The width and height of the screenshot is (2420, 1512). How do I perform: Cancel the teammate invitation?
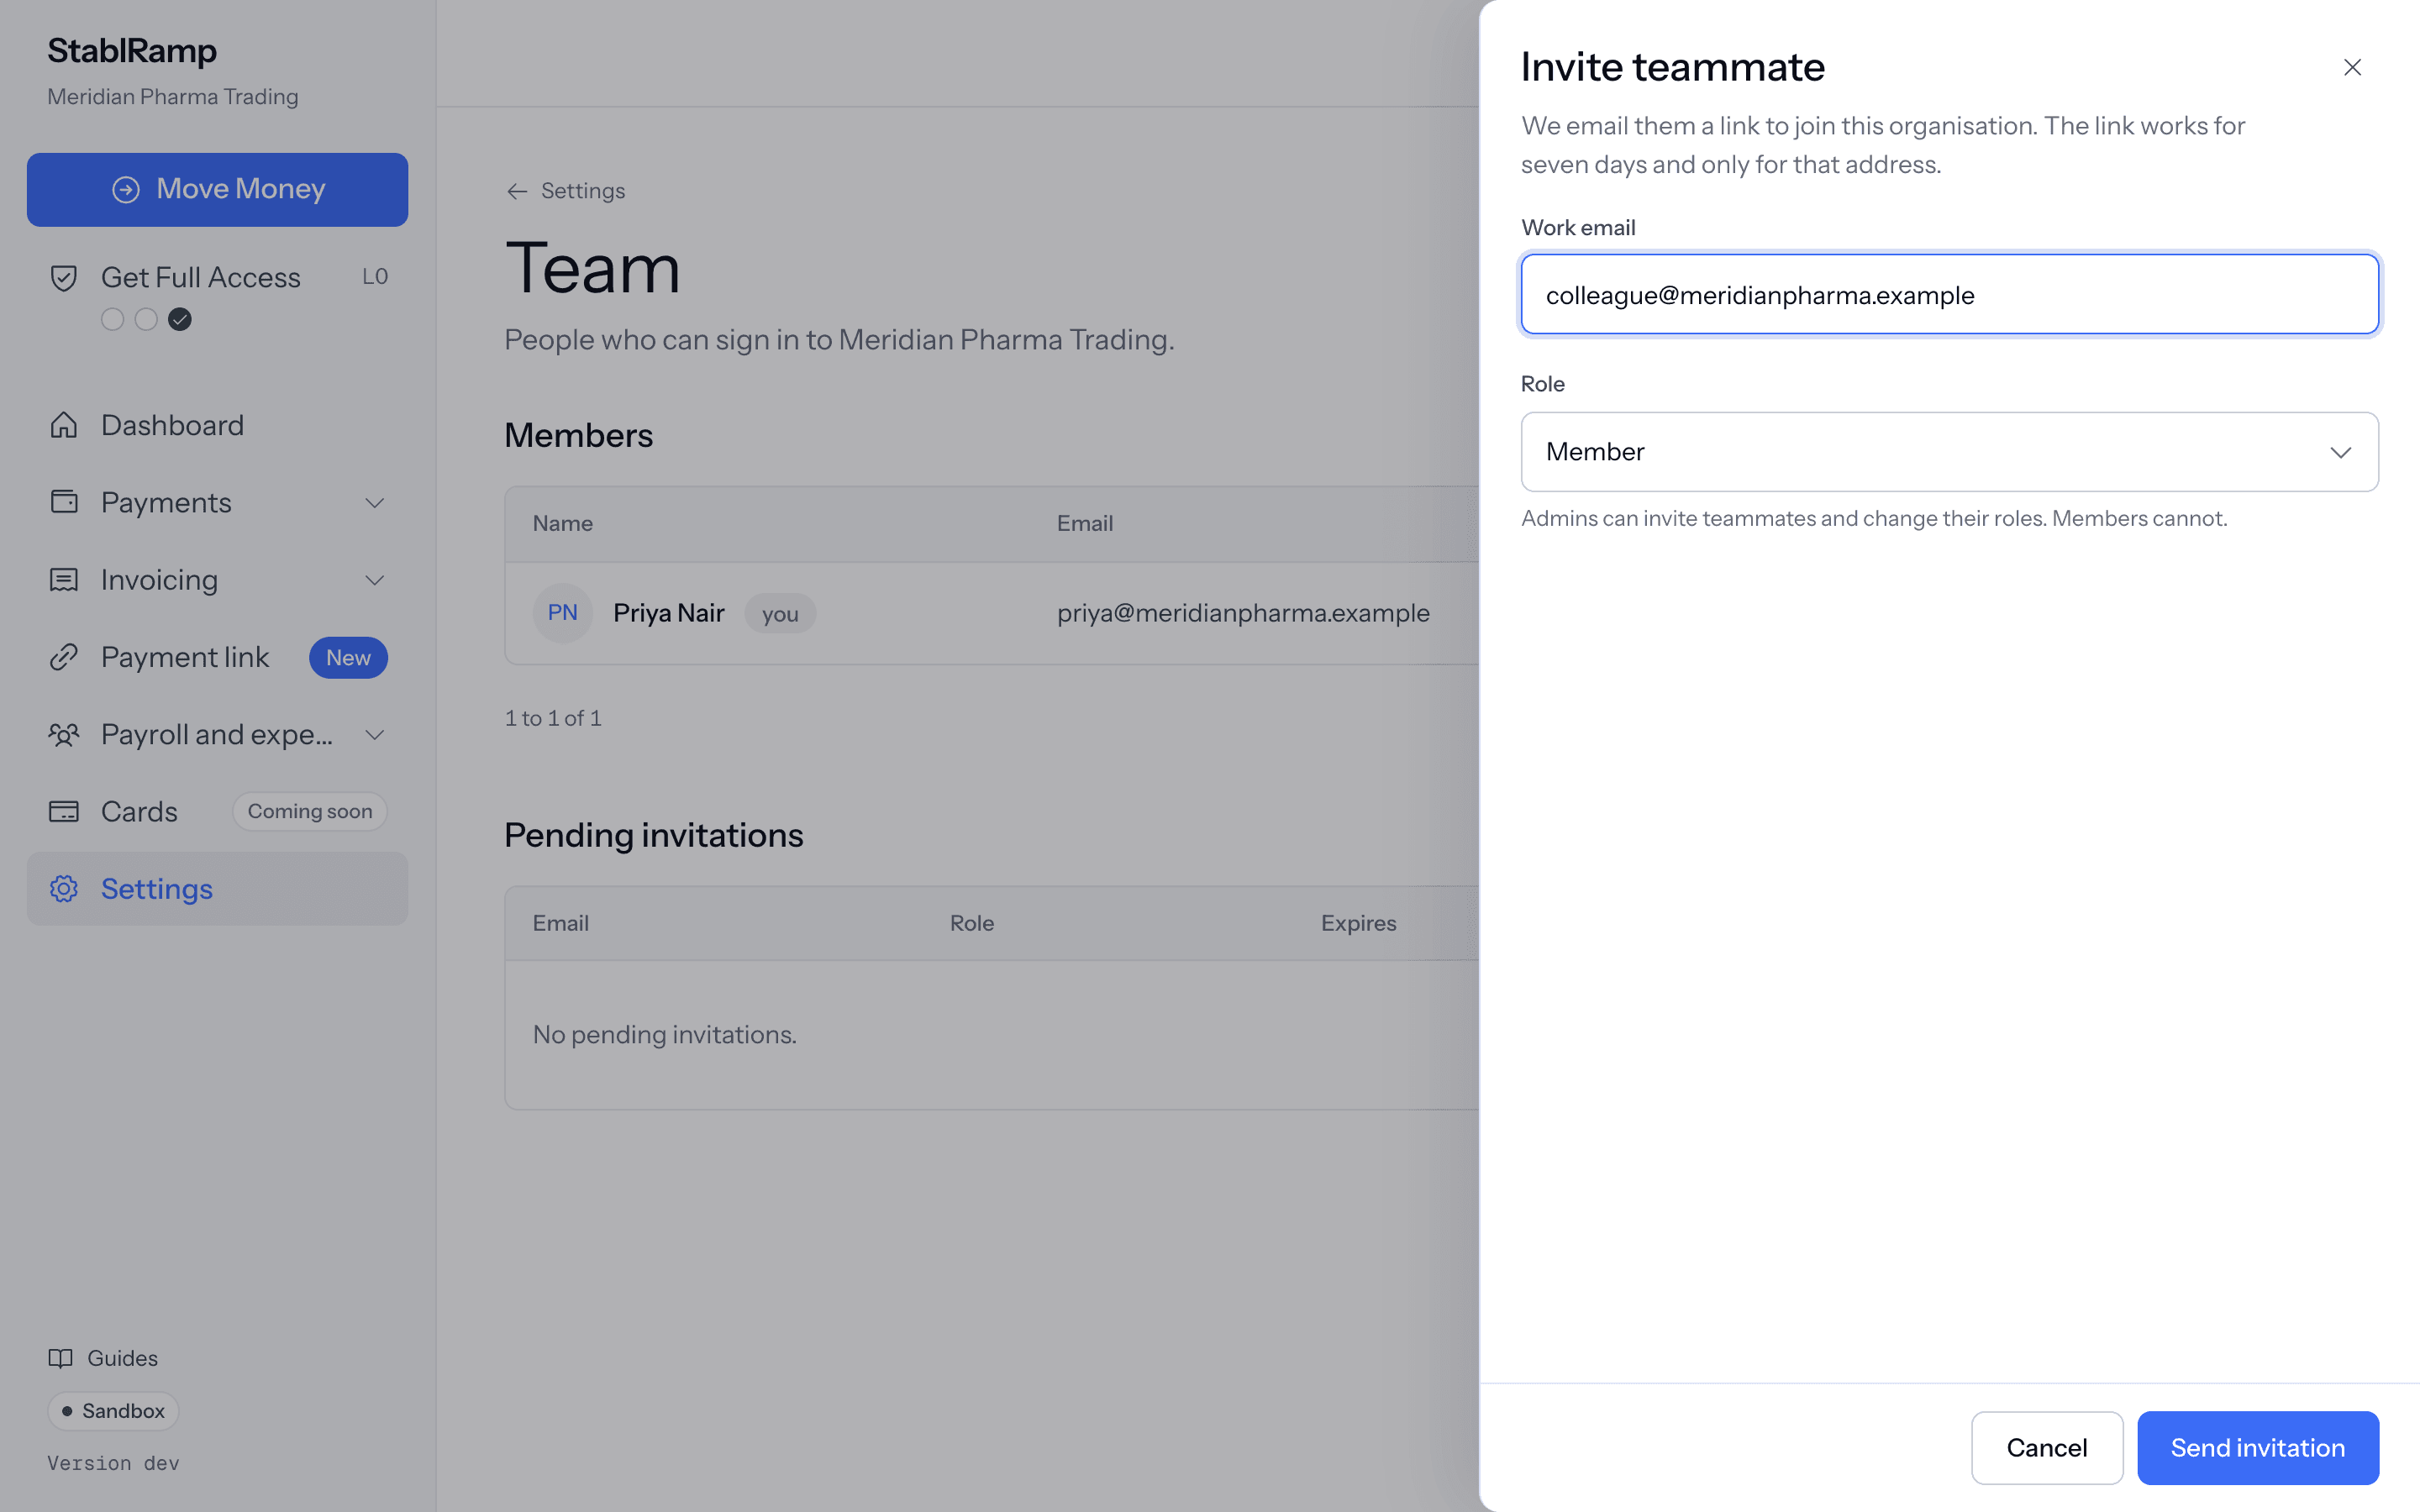[x=2046, y=1447]
